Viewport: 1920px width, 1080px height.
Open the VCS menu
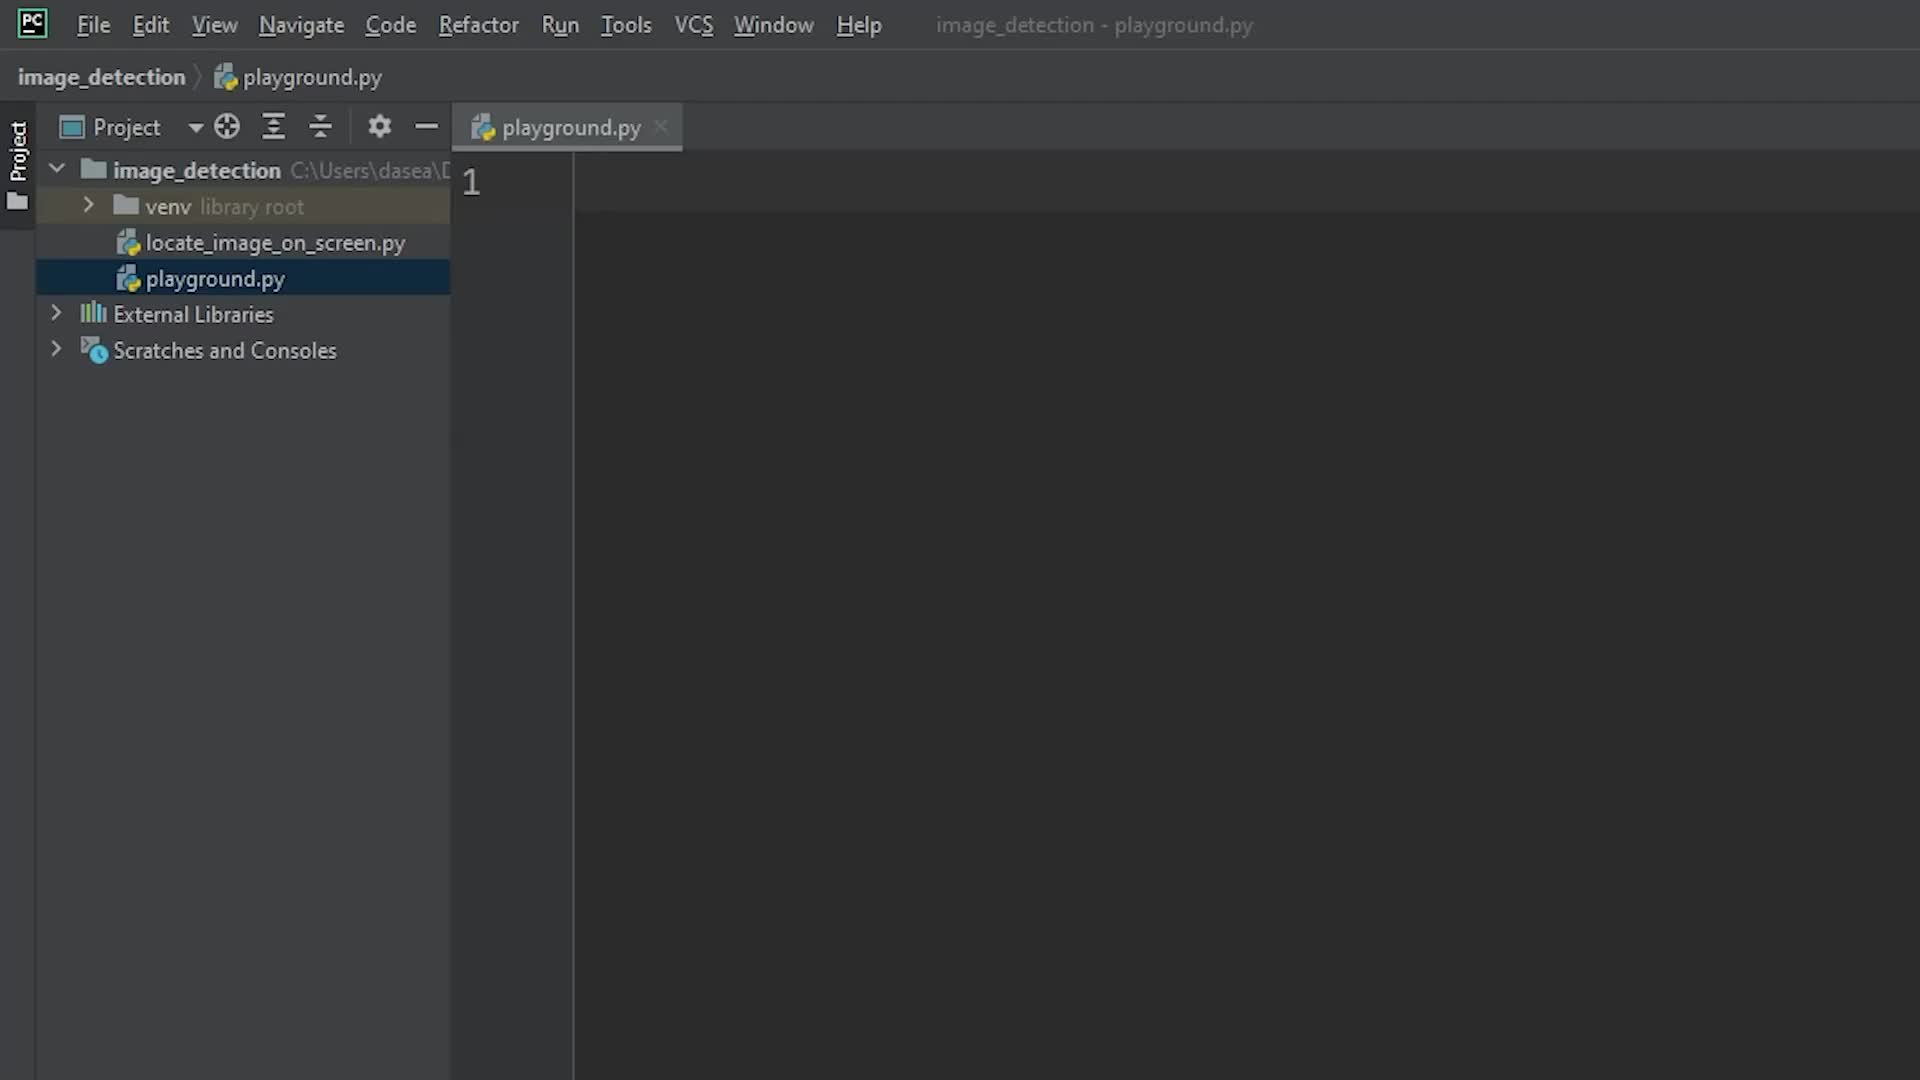tap(693, 25)
